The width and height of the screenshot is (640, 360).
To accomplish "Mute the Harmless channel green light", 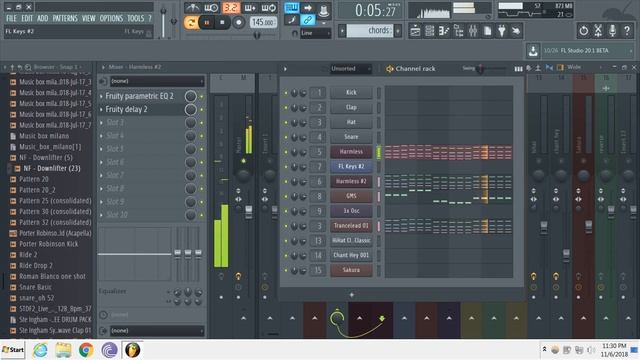I will 286,152.
